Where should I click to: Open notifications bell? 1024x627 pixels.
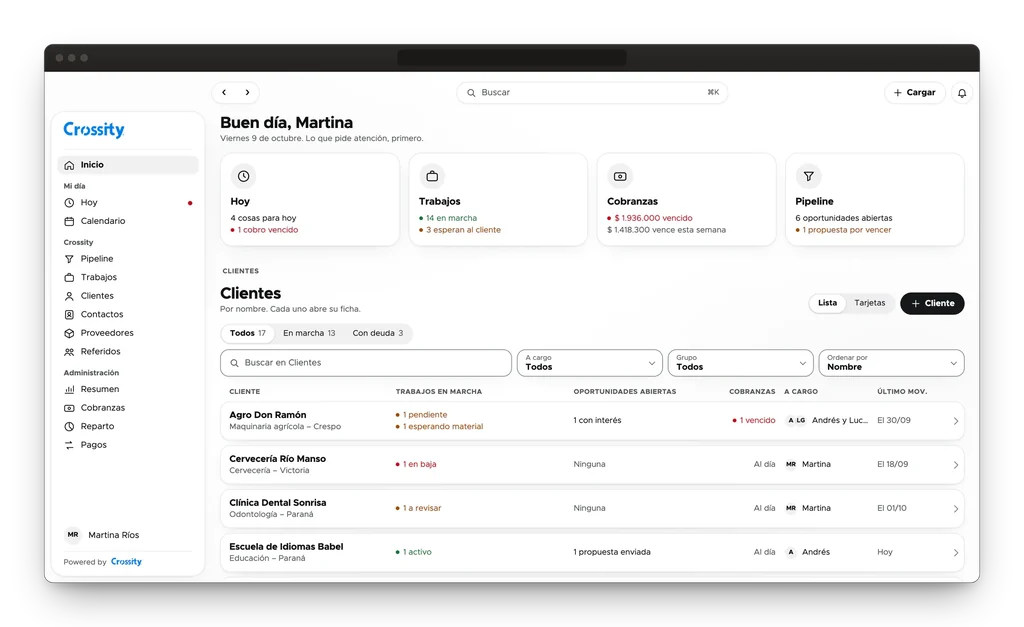tap(962, 93)
